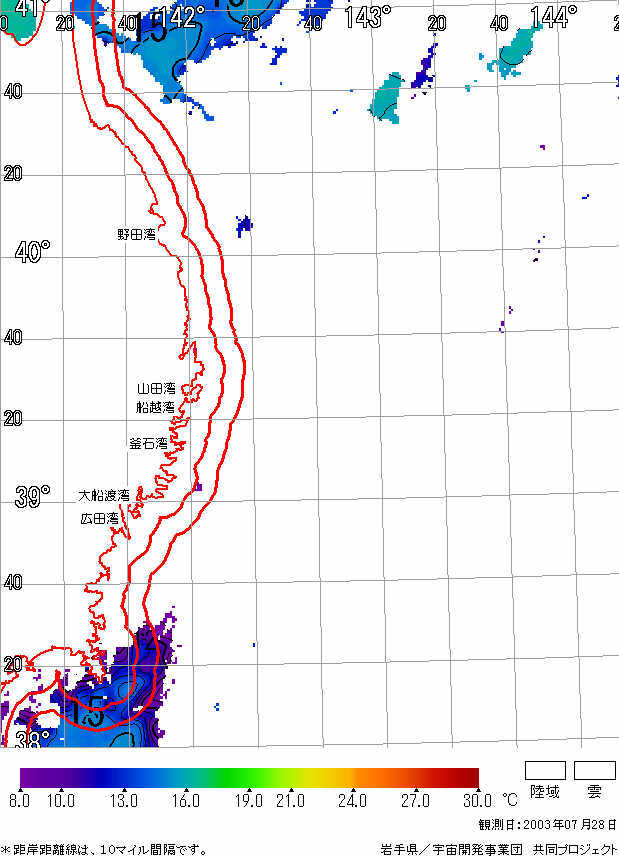Screen dimensions: 619x858
Task: Click the 24.0 legend value
Action: (x=352, y=801)
